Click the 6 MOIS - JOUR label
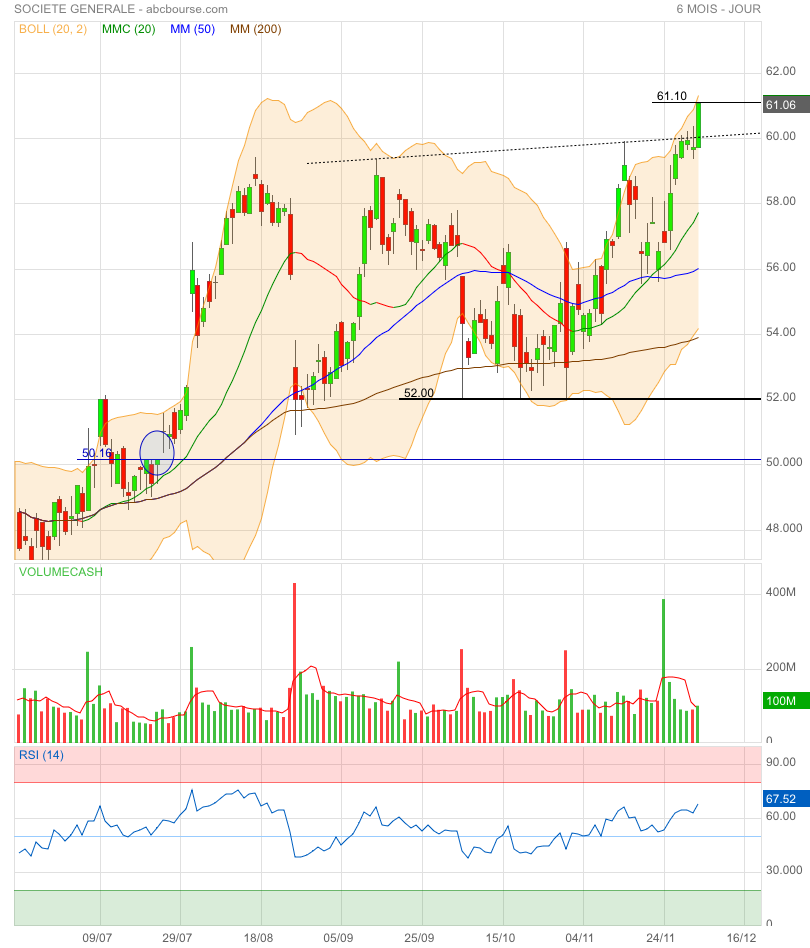Viewport: 810px width, 948px height. [718, 9]
